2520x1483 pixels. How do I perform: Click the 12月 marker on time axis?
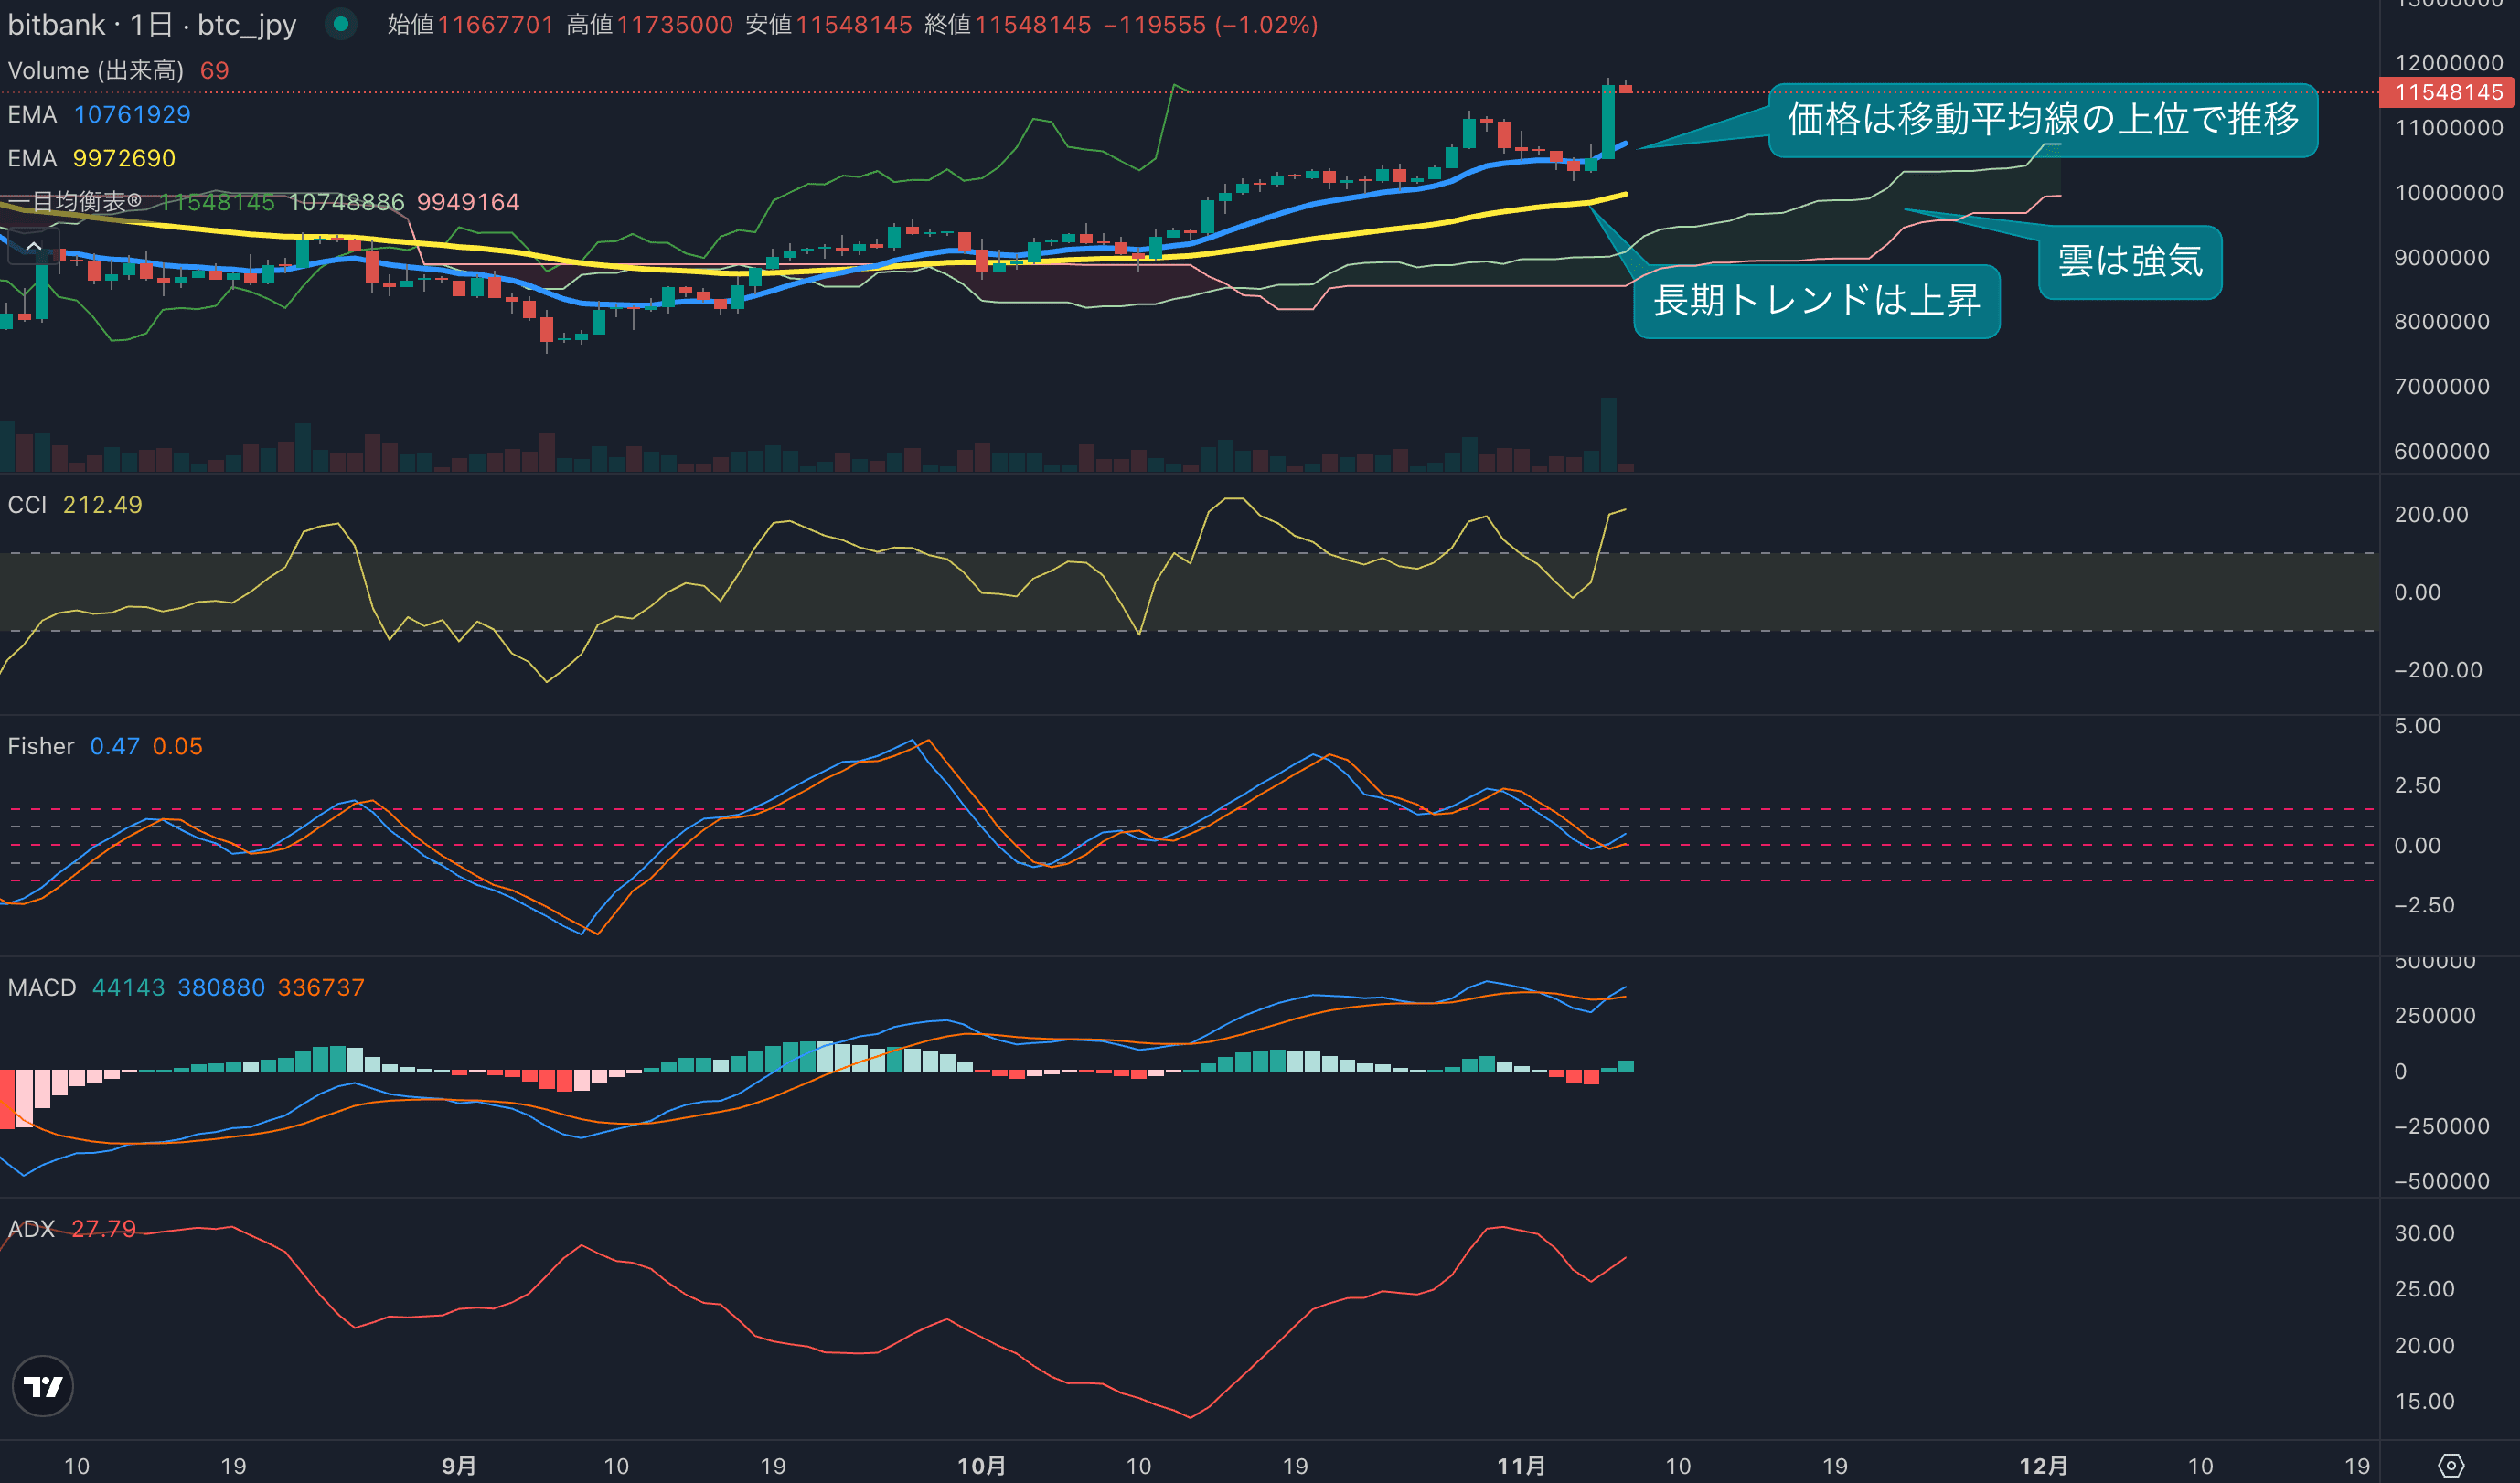click(2043, 1466)
